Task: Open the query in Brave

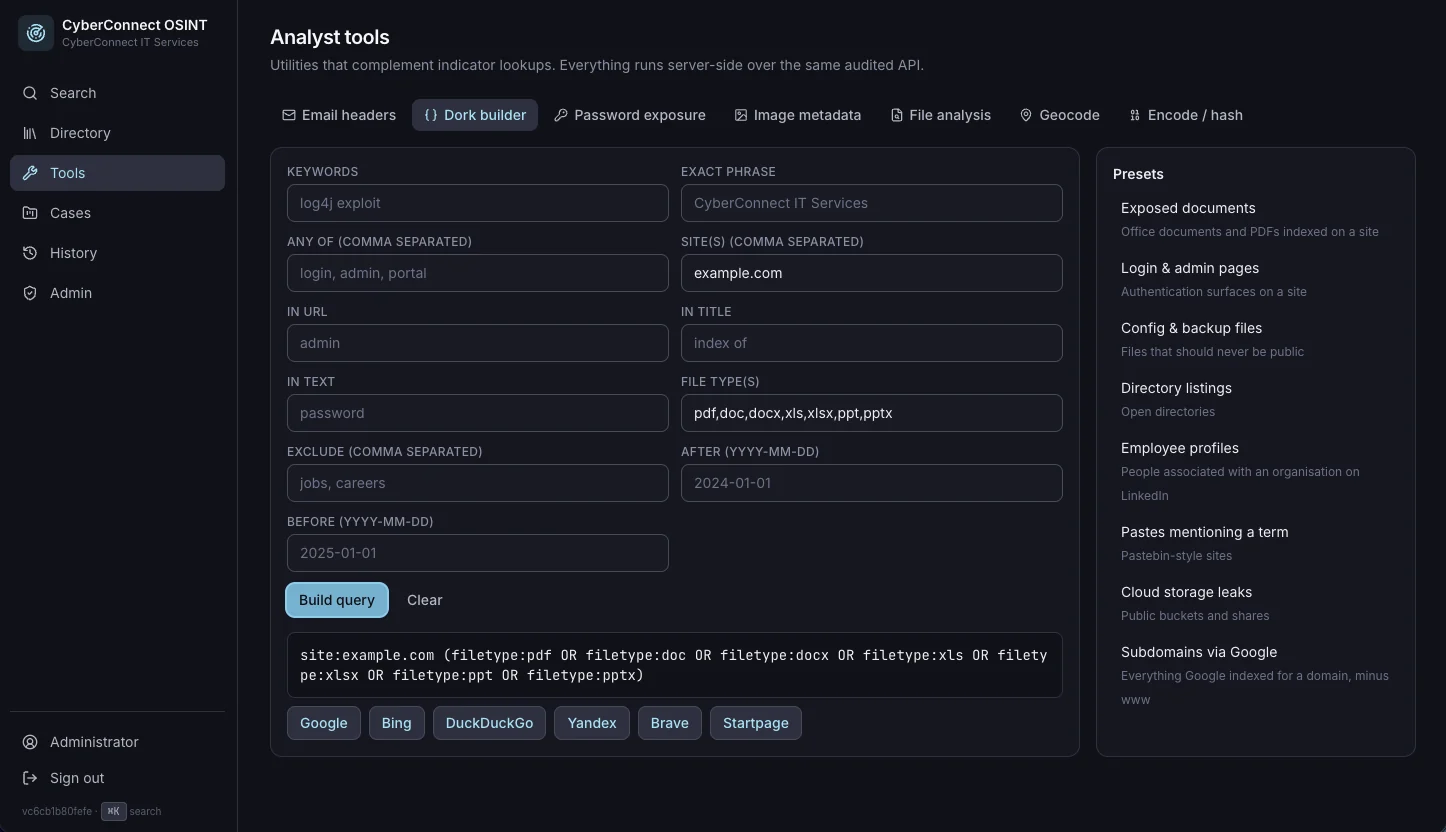Action: 669,723
